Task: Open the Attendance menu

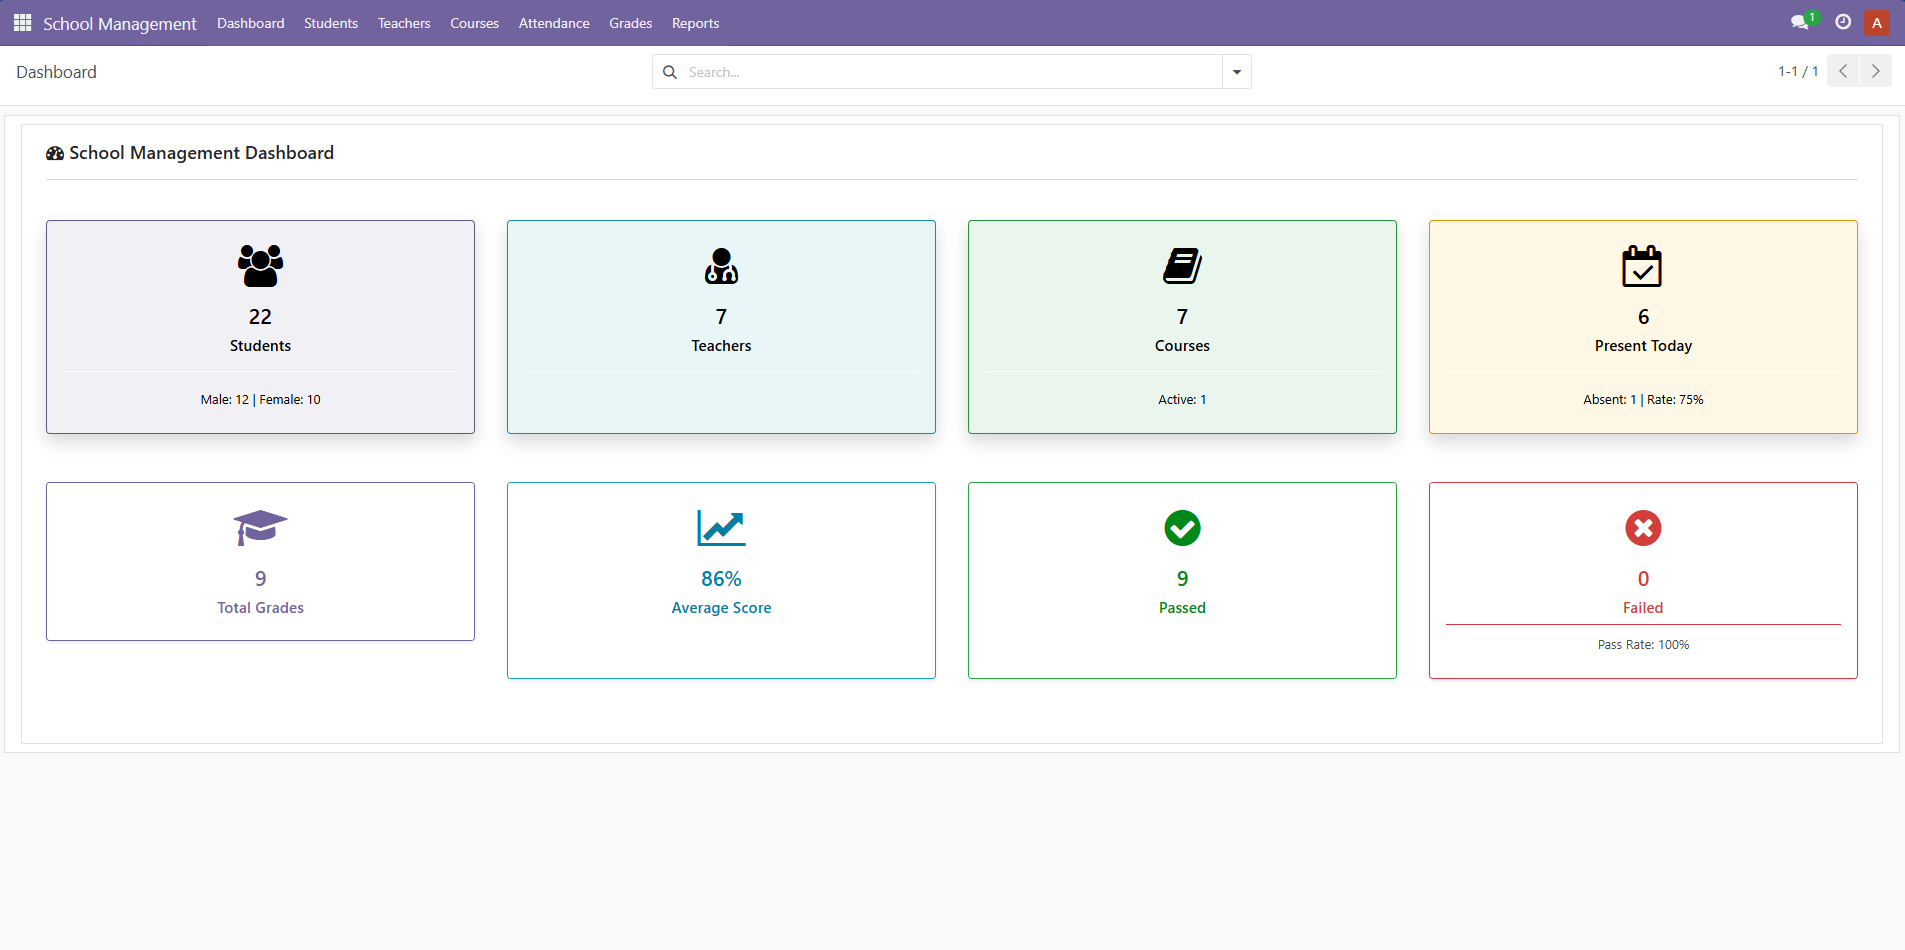Action: pyautogui.click(x=554, y=23)
